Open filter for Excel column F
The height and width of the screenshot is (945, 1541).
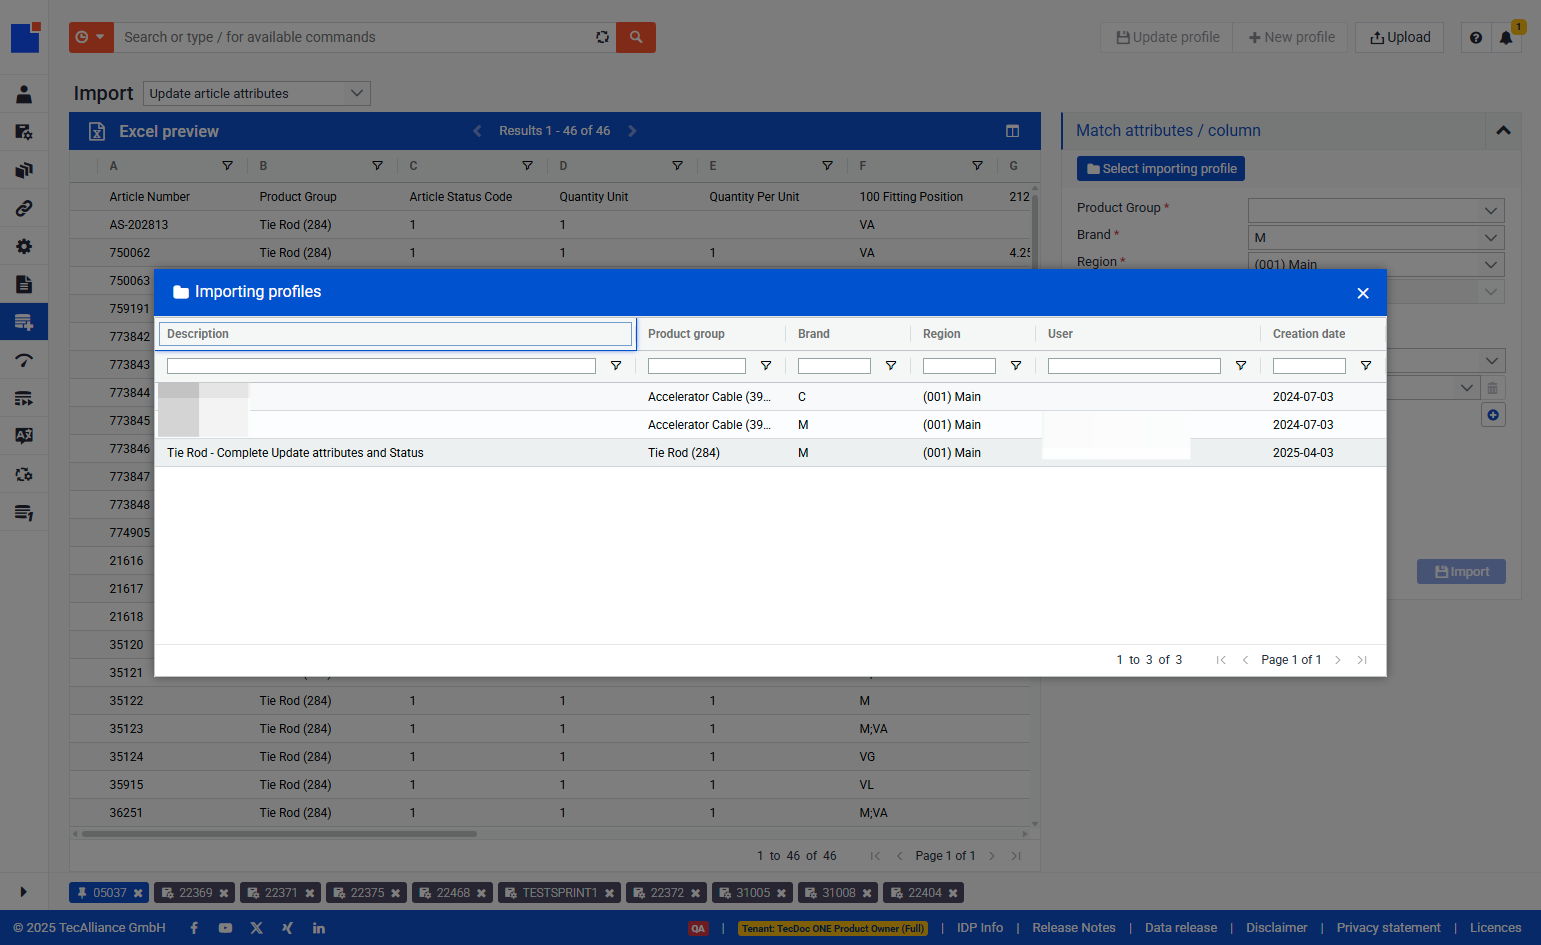point(977,166)
